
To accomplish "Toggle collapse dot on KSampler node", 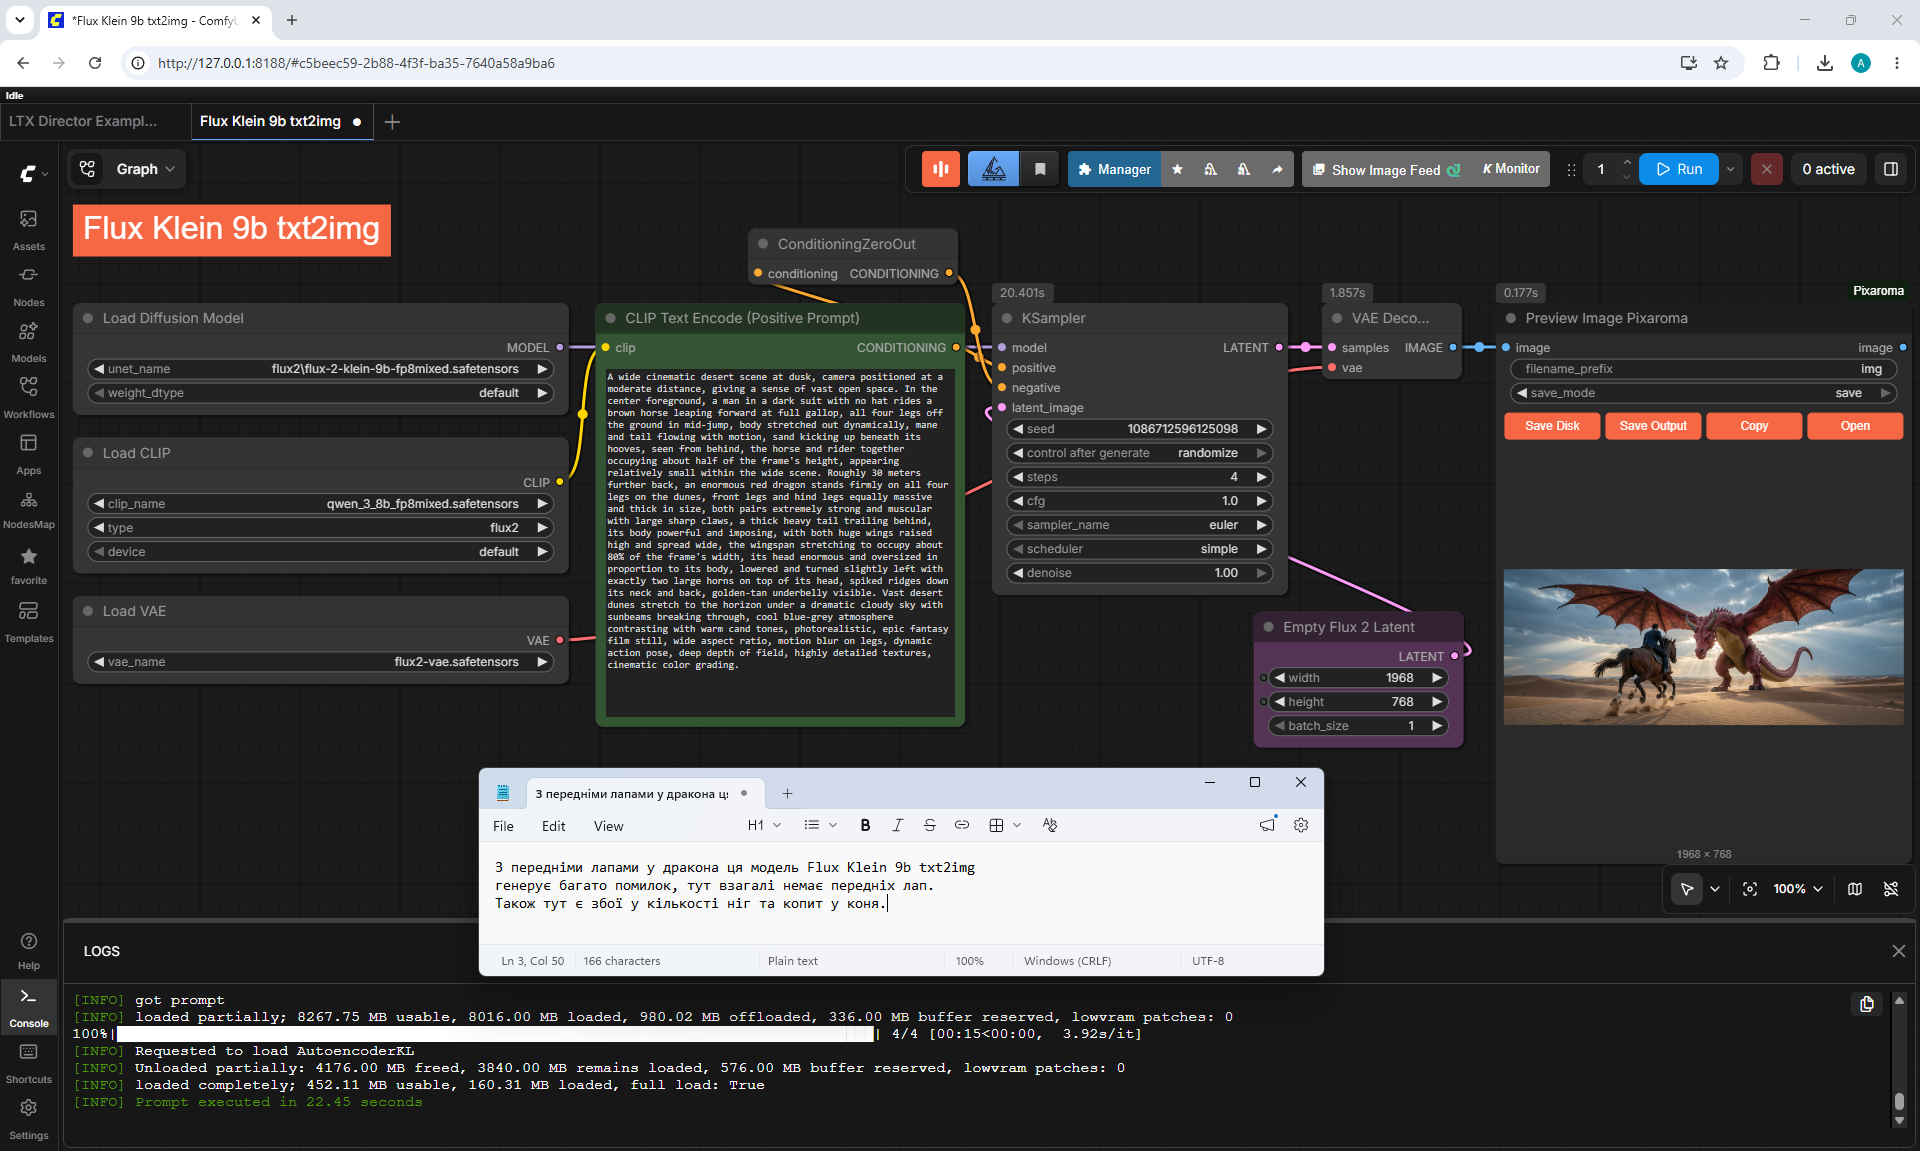I will click(x=1007, y=318).
